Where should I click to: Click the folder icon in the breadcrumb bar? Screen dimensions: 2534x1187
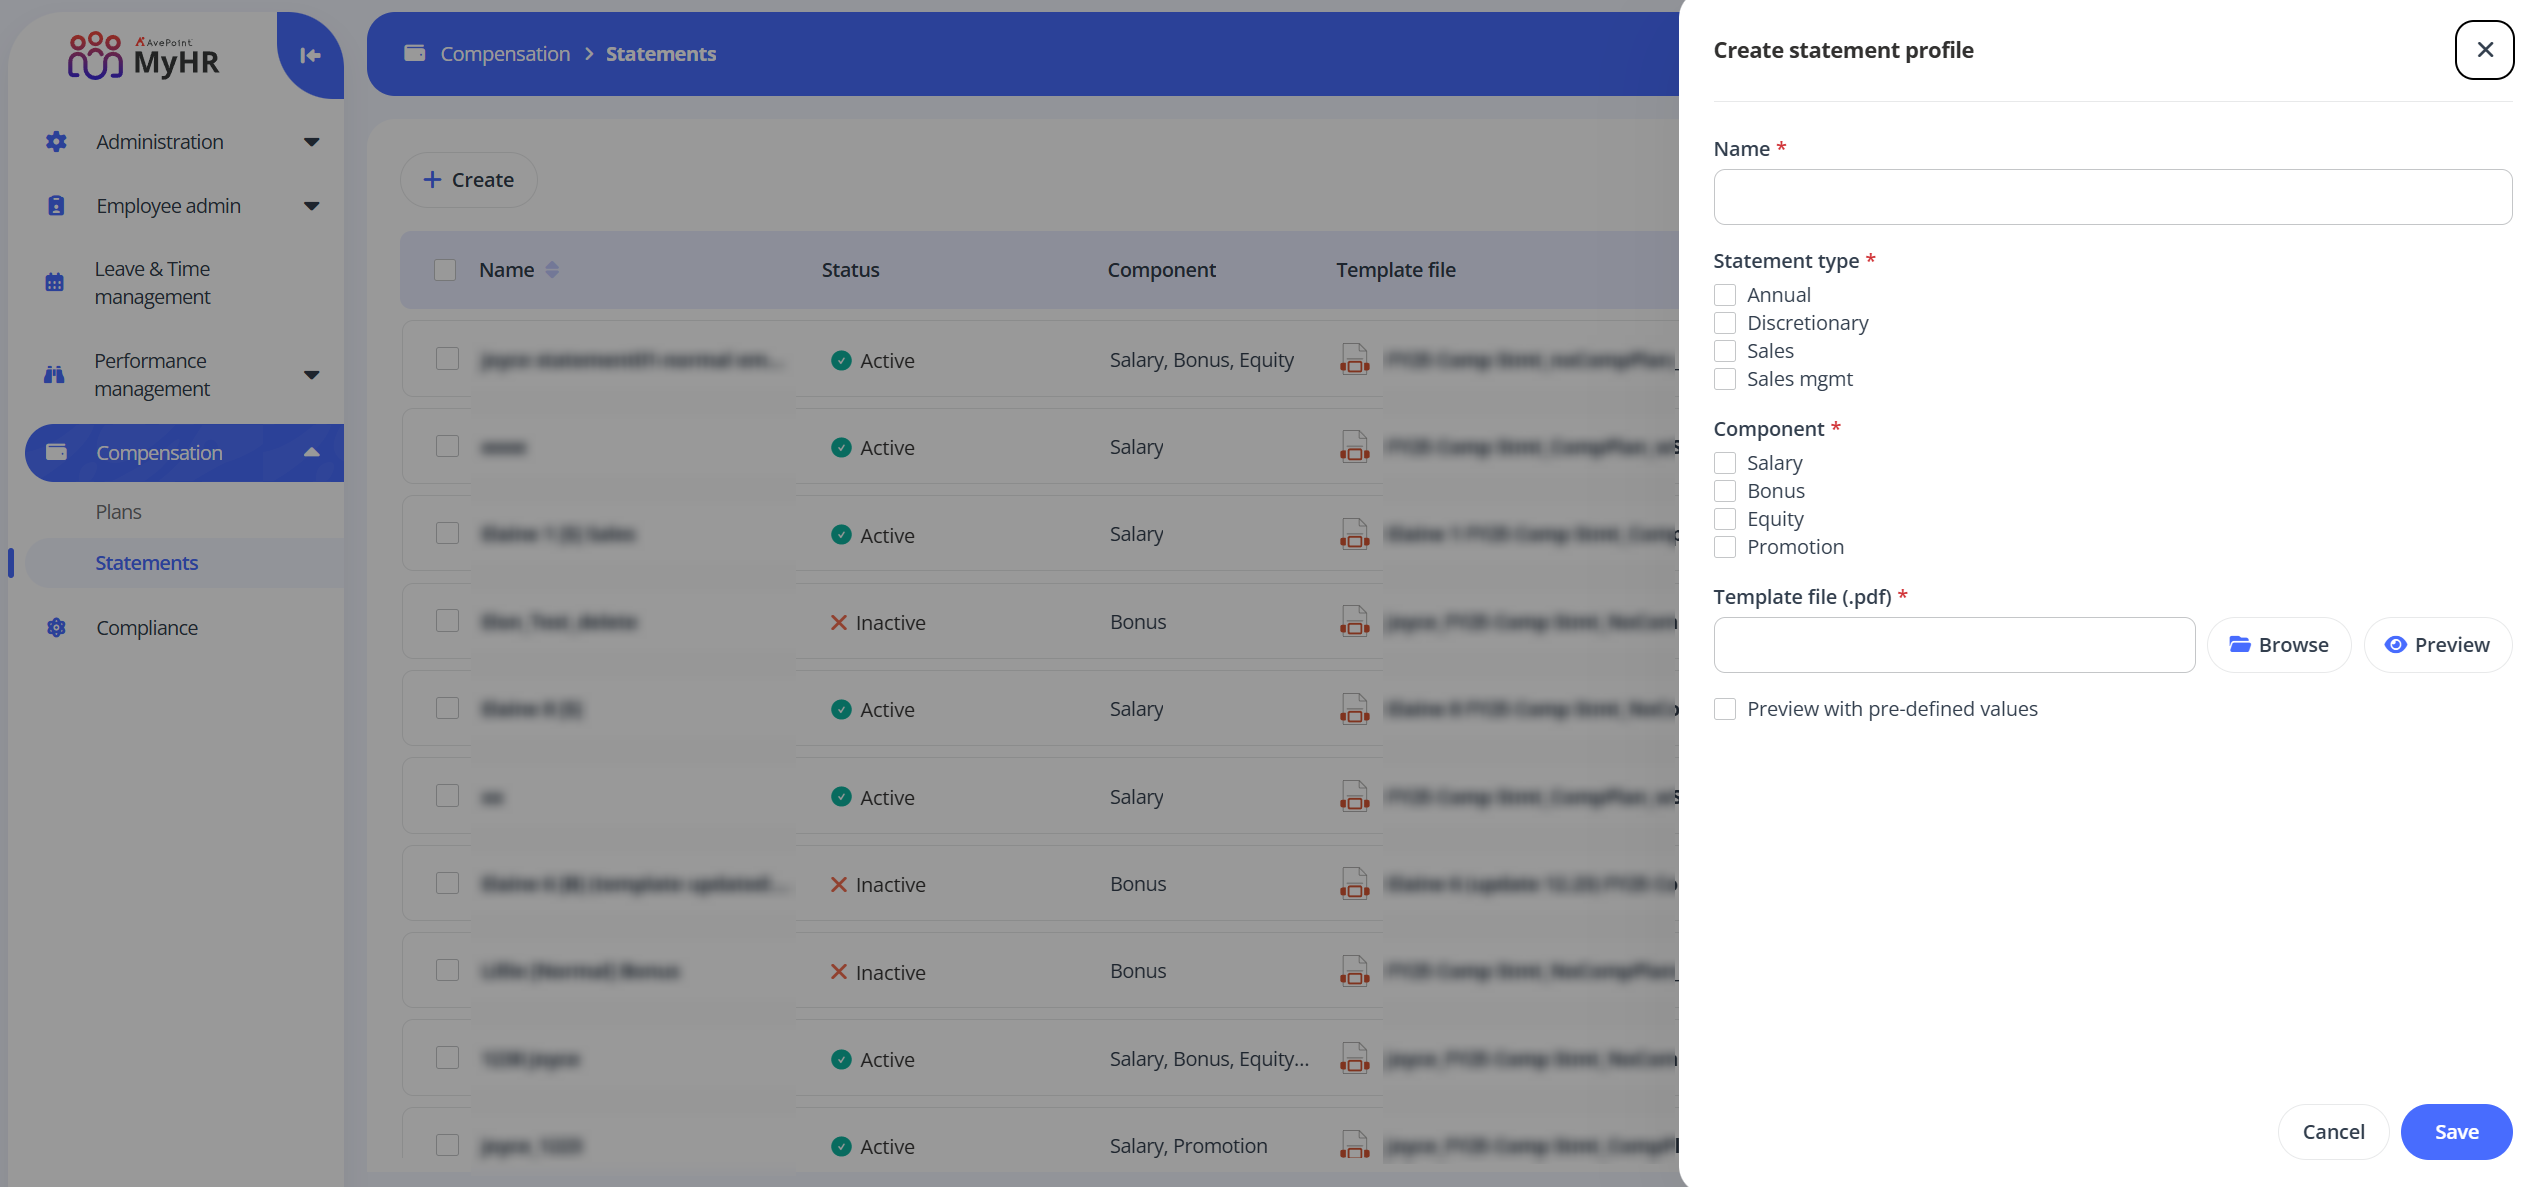(415, 53)
